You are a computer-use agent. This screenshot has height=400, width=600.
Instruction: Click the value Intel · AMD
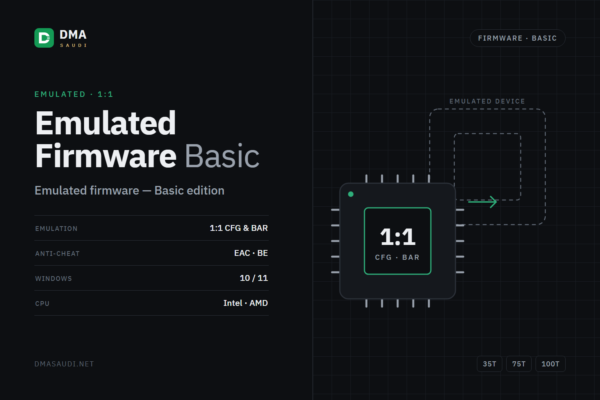point(246,303)
